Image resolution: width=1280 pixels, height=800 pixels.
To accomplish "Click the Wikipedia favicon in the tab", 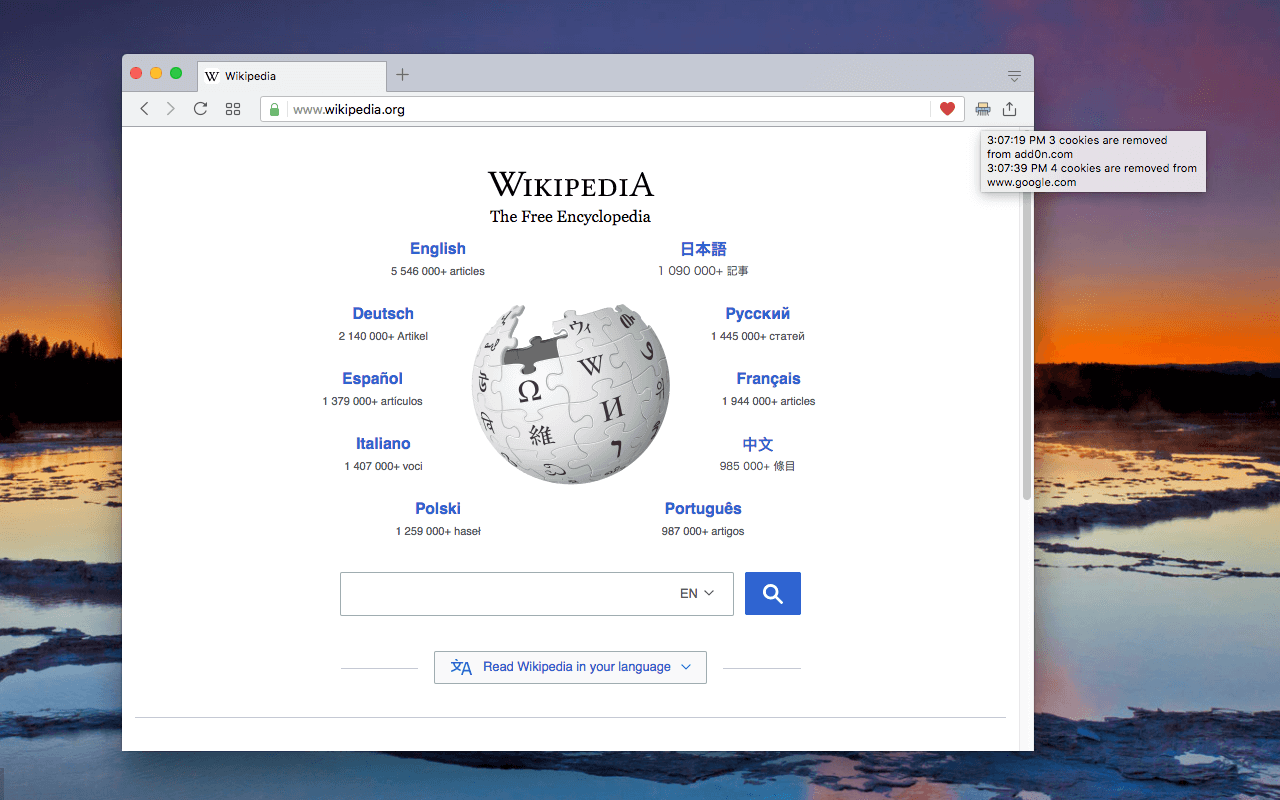I will click(x=212, y=76).
